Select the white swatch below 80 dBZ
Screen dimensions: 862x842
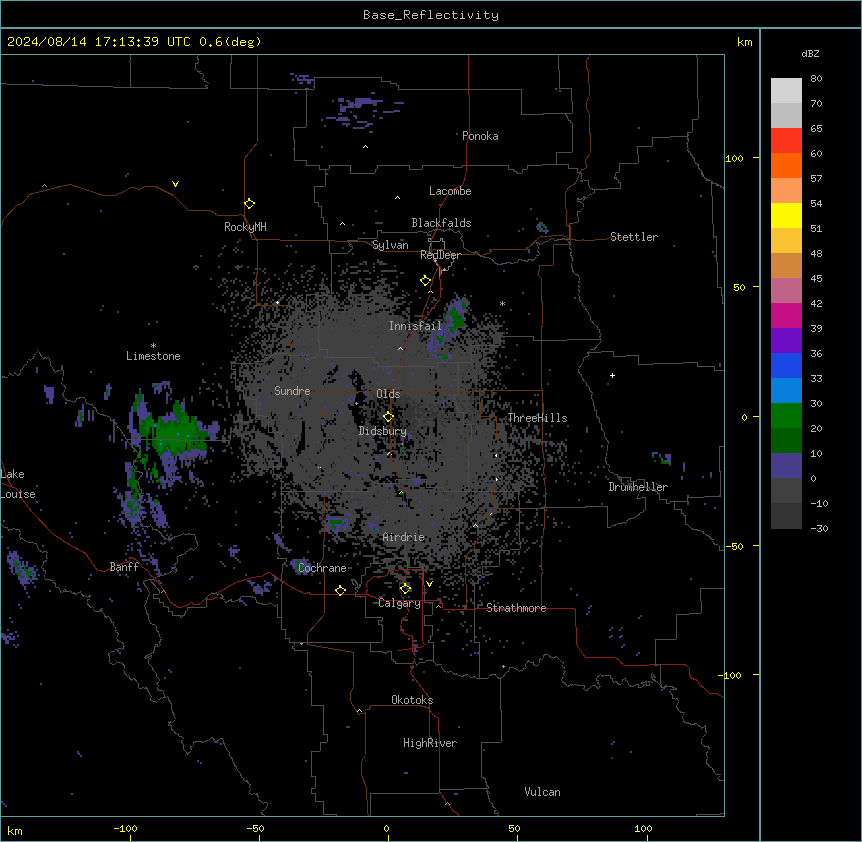tap(786, 91)
